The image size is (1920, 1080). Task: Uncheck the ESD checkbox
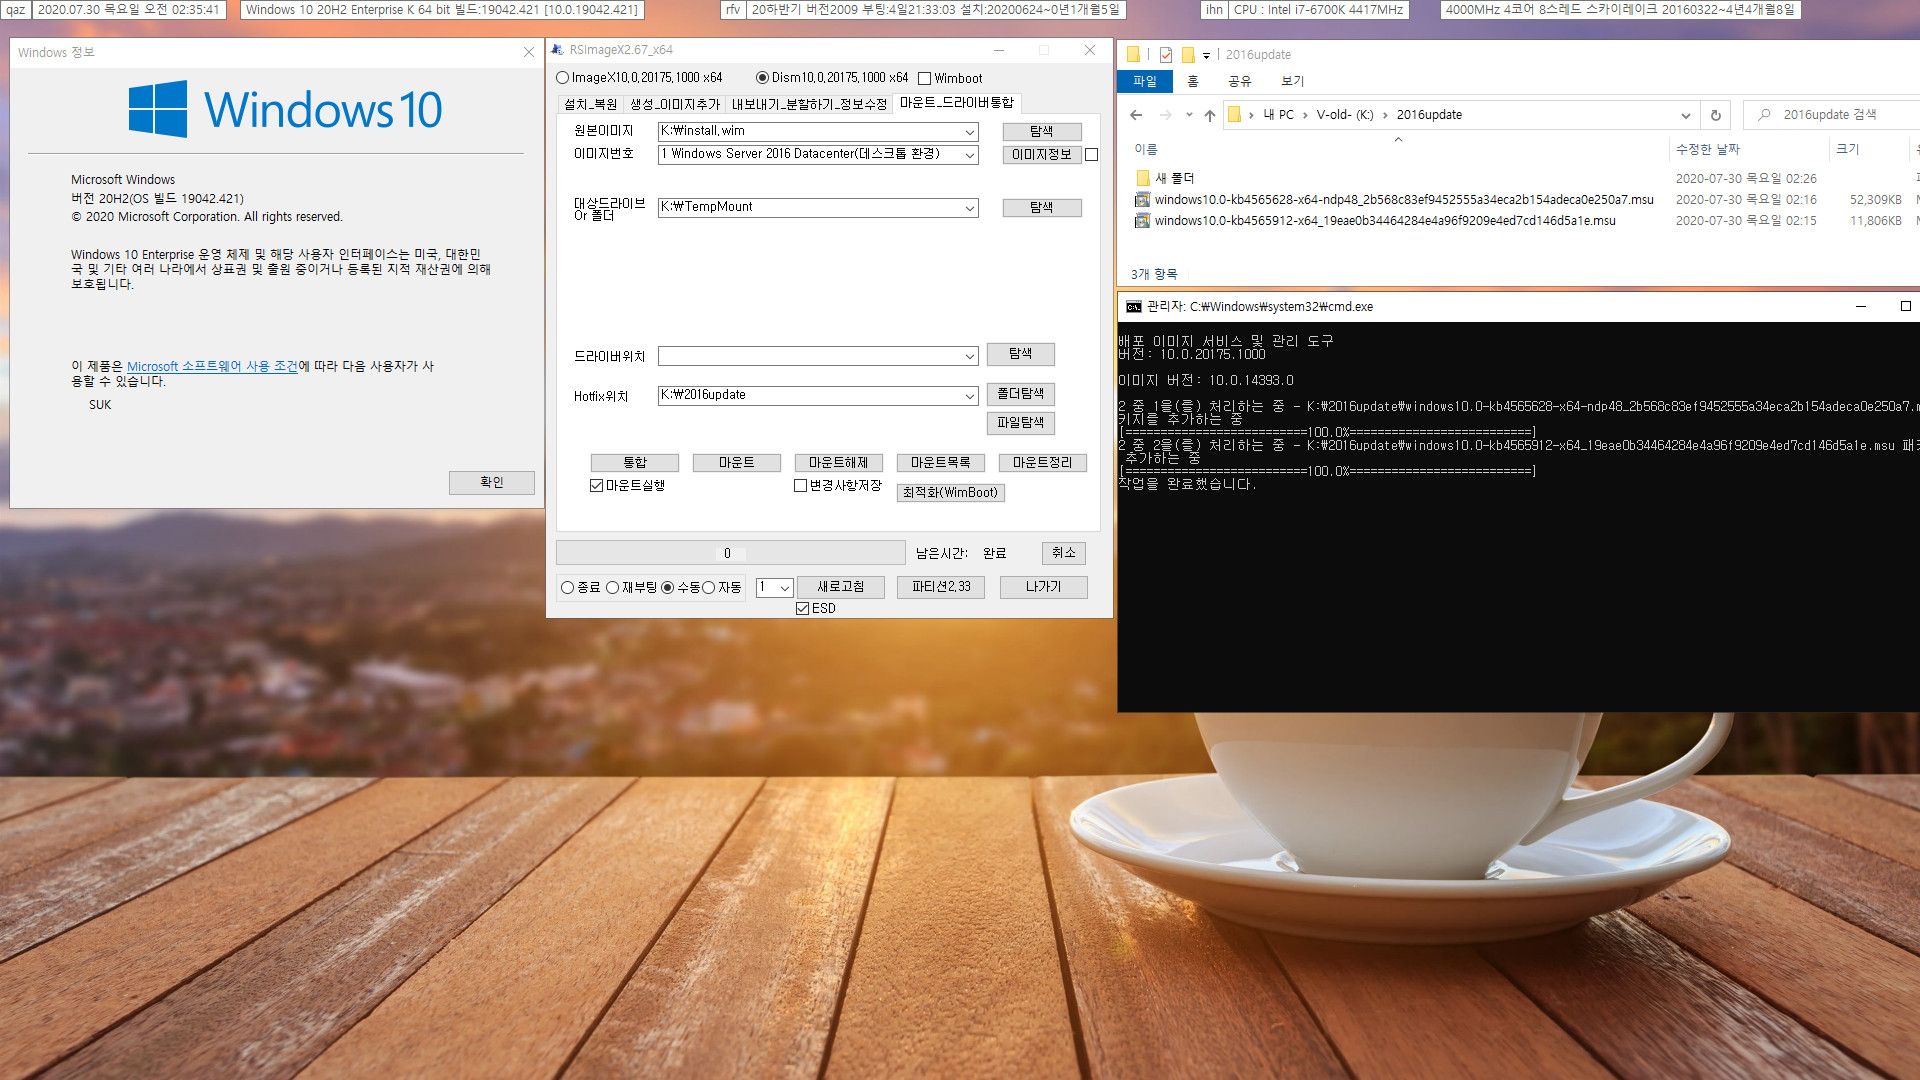point(803,609)
